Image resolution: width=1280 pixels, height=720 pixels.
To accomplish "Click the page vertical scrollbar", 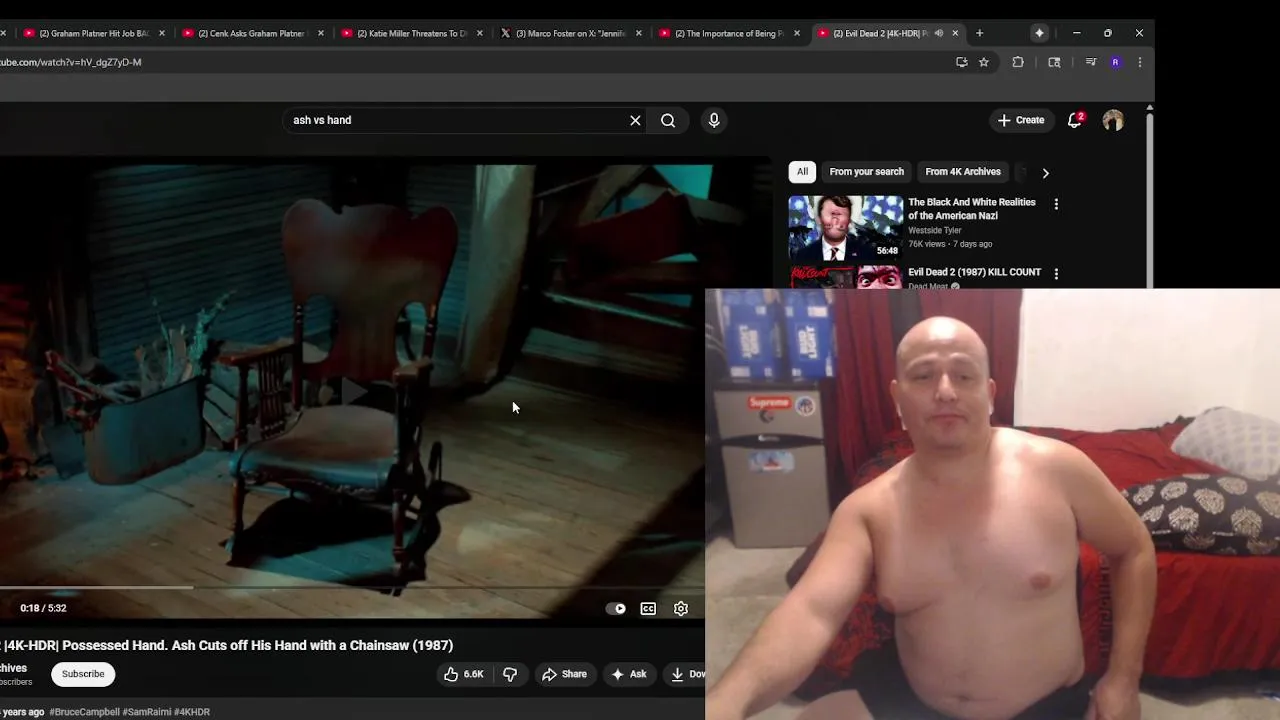I will (1150, 200).
